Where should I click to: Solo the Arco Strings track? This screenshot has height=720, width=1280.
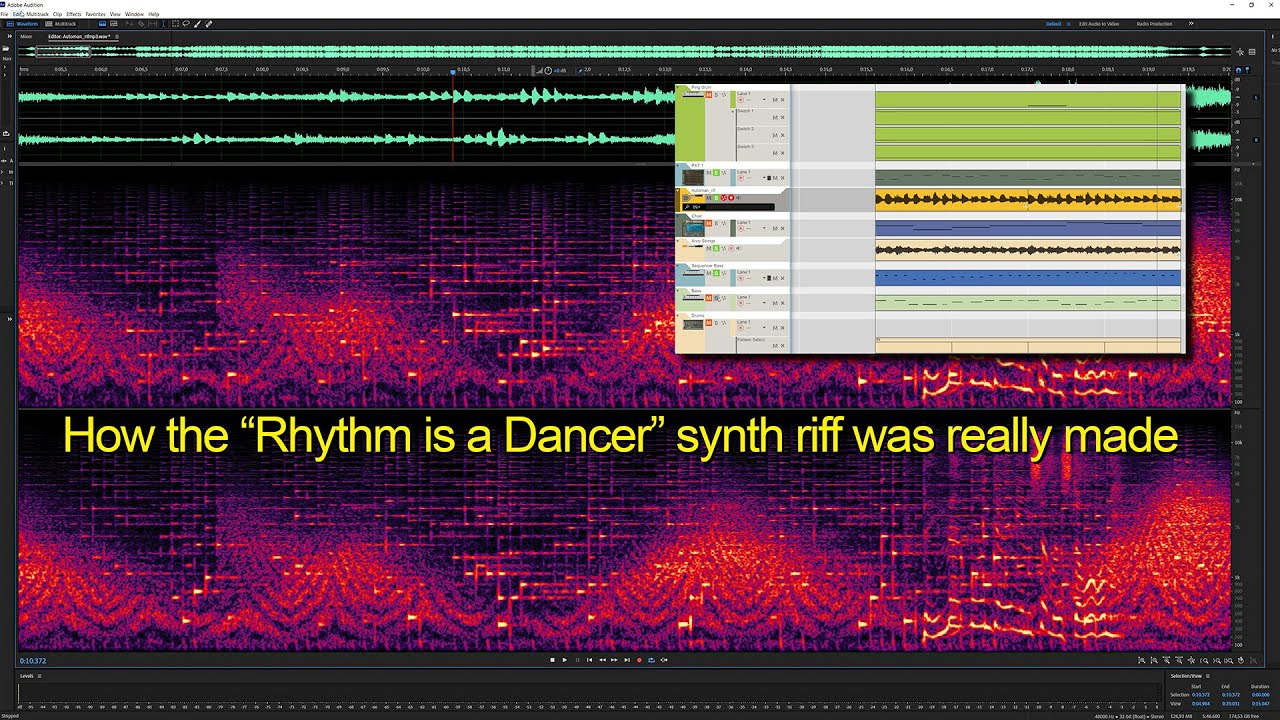(716, 248)
